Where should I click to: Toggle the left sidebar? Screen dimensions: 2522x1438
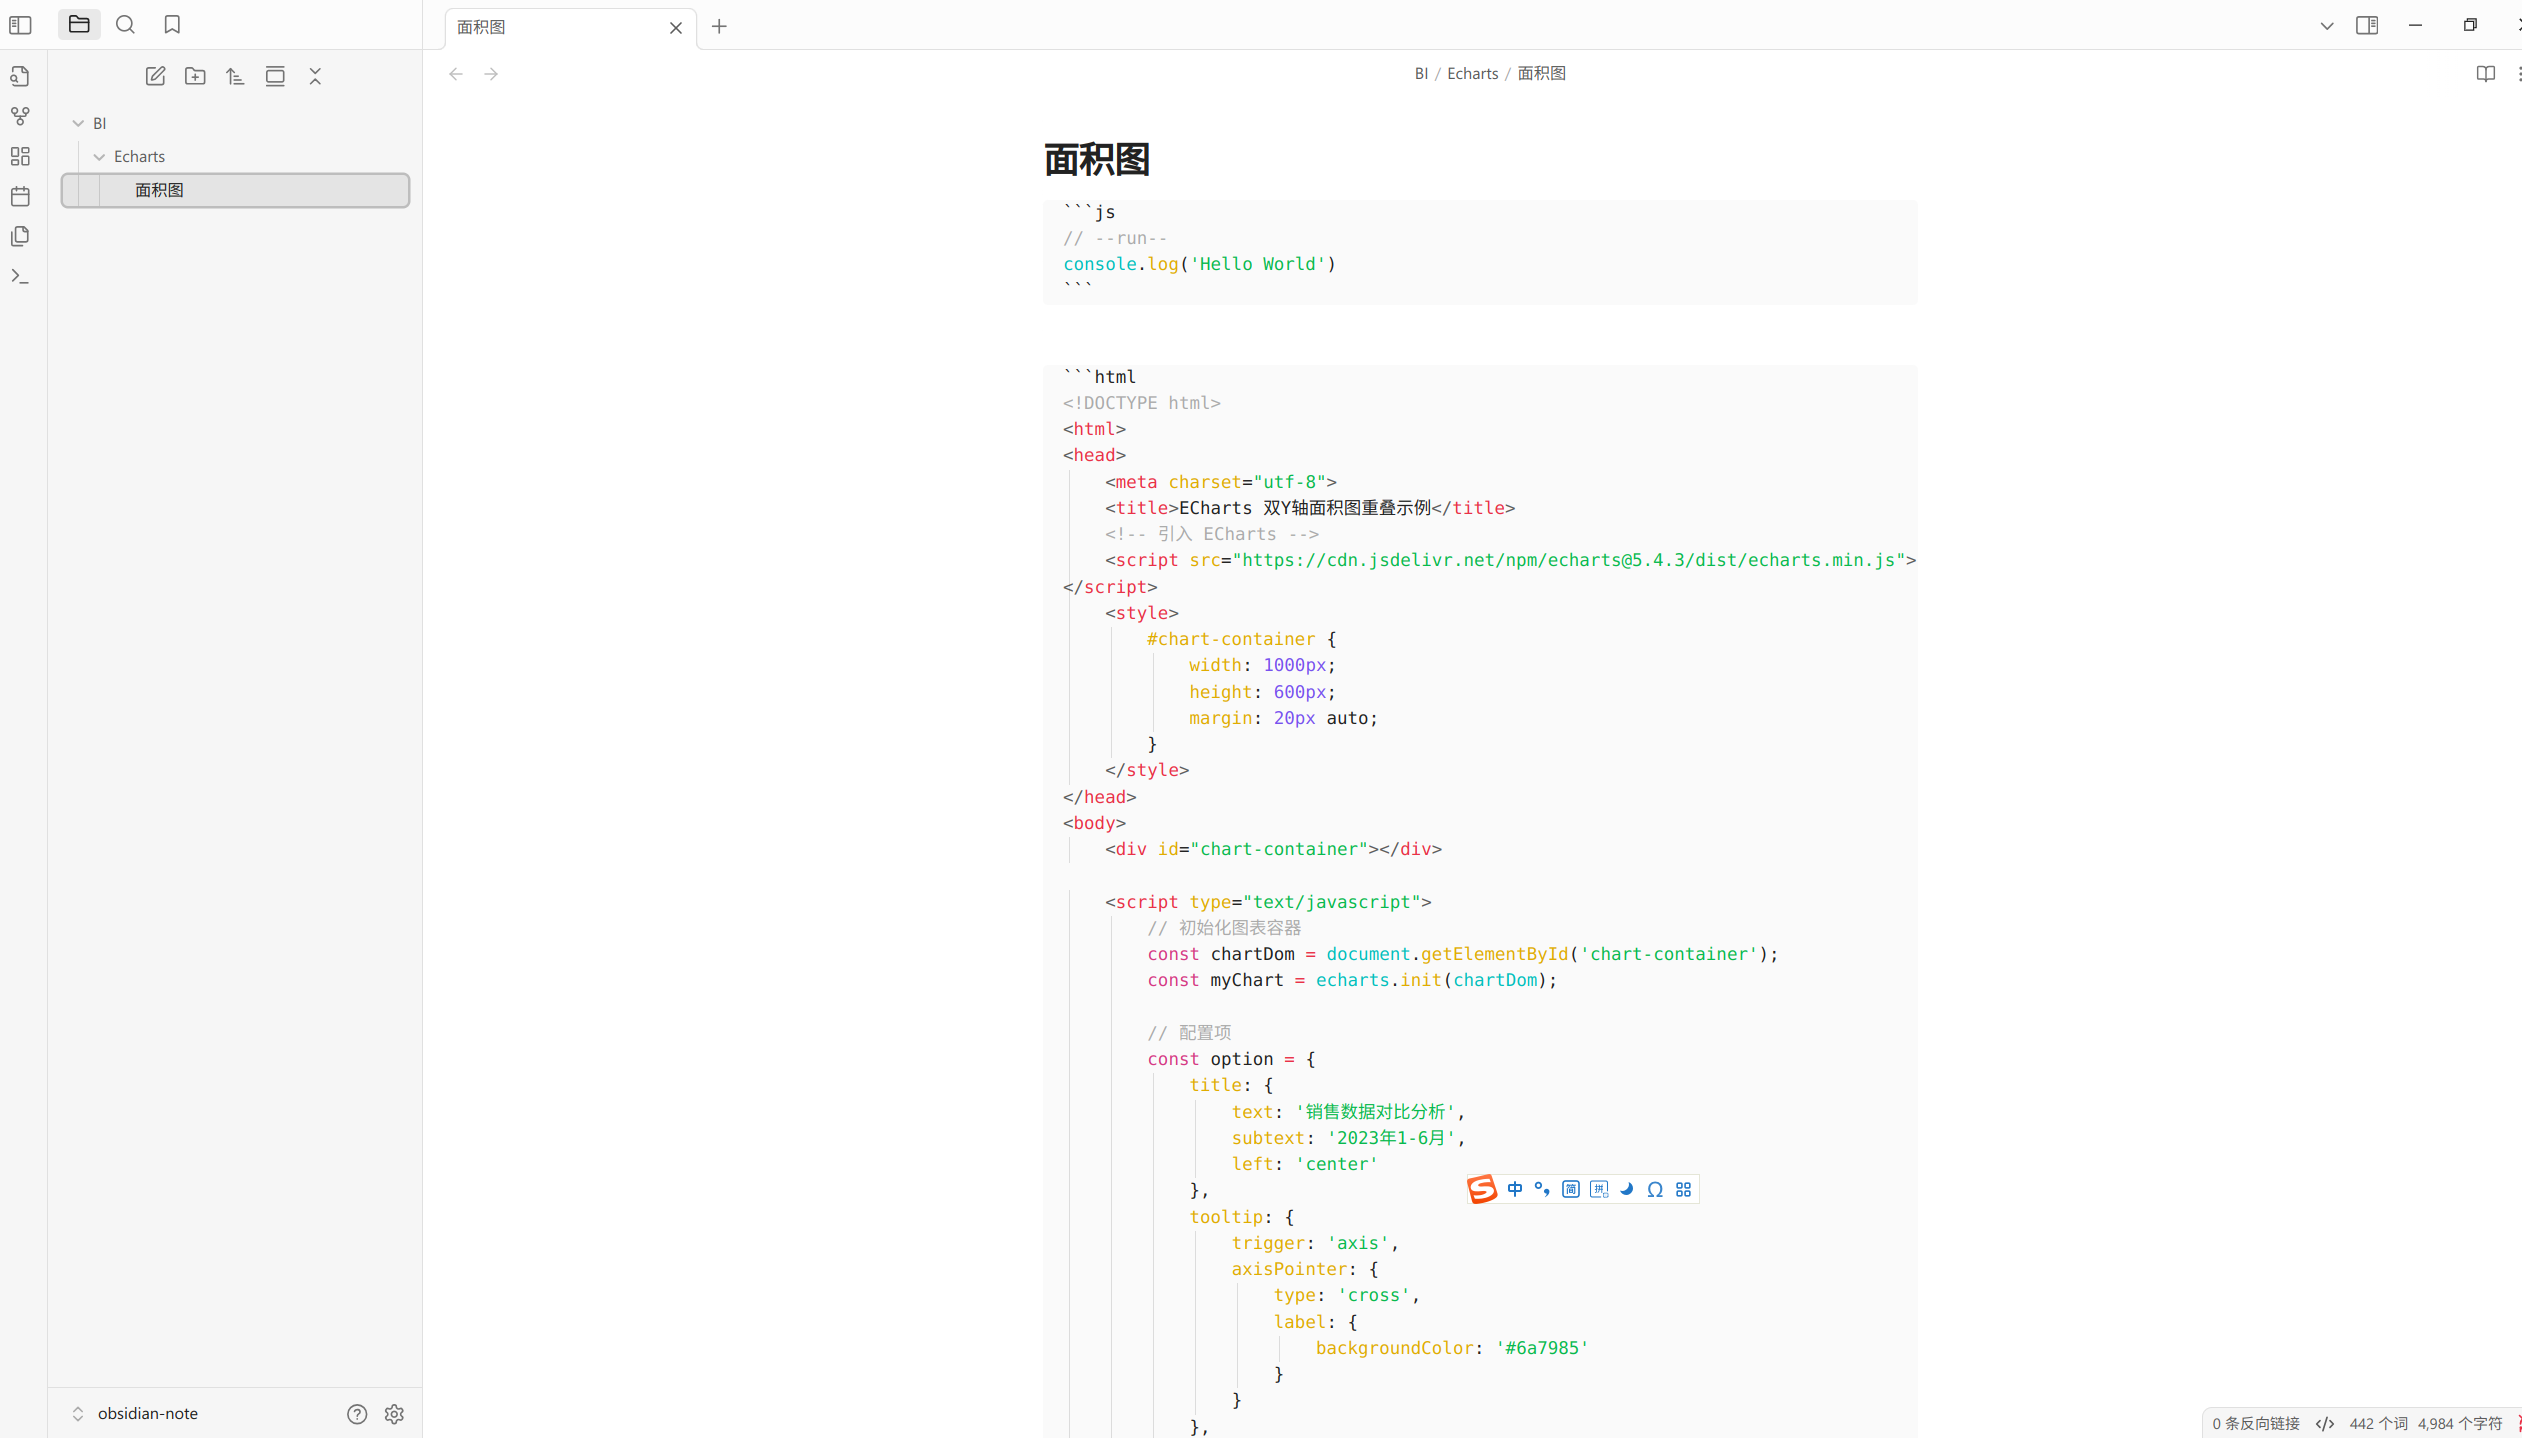coord(20,25)
